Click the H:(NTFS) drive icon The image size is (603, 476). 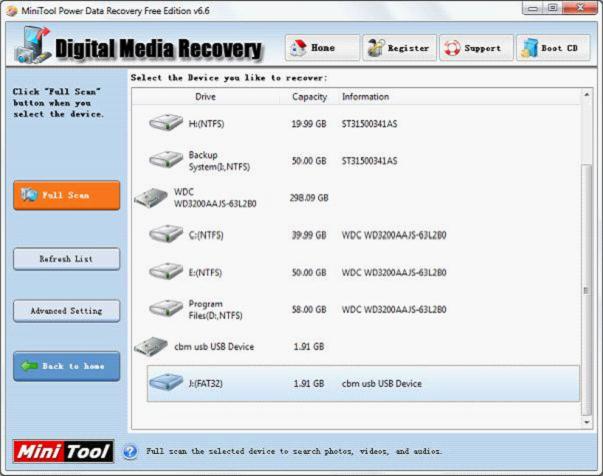(166, 123)
